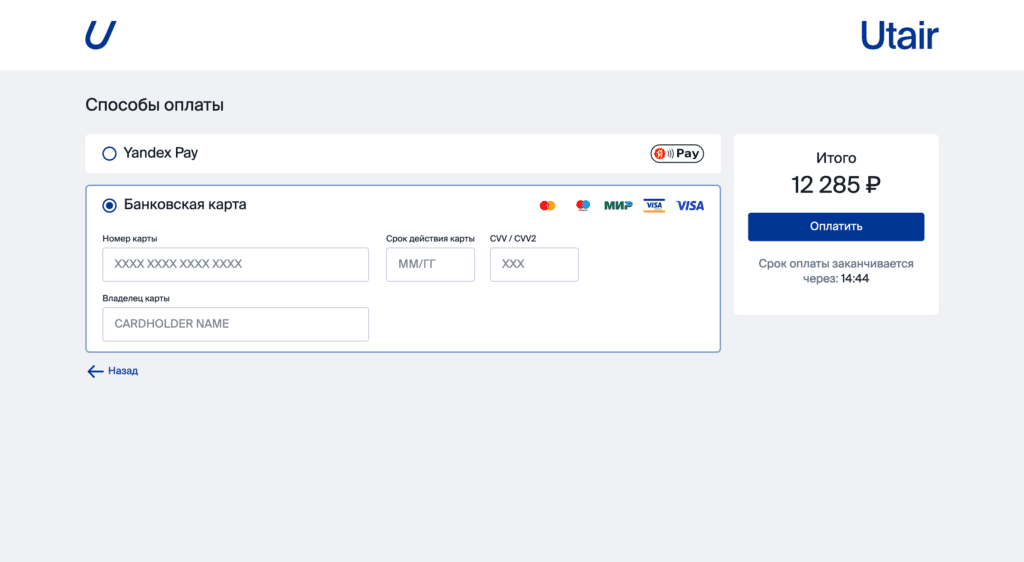Click the blue VISA logo
The width and height of the screenshot is (1024, 562).
[x=690, y=206]
